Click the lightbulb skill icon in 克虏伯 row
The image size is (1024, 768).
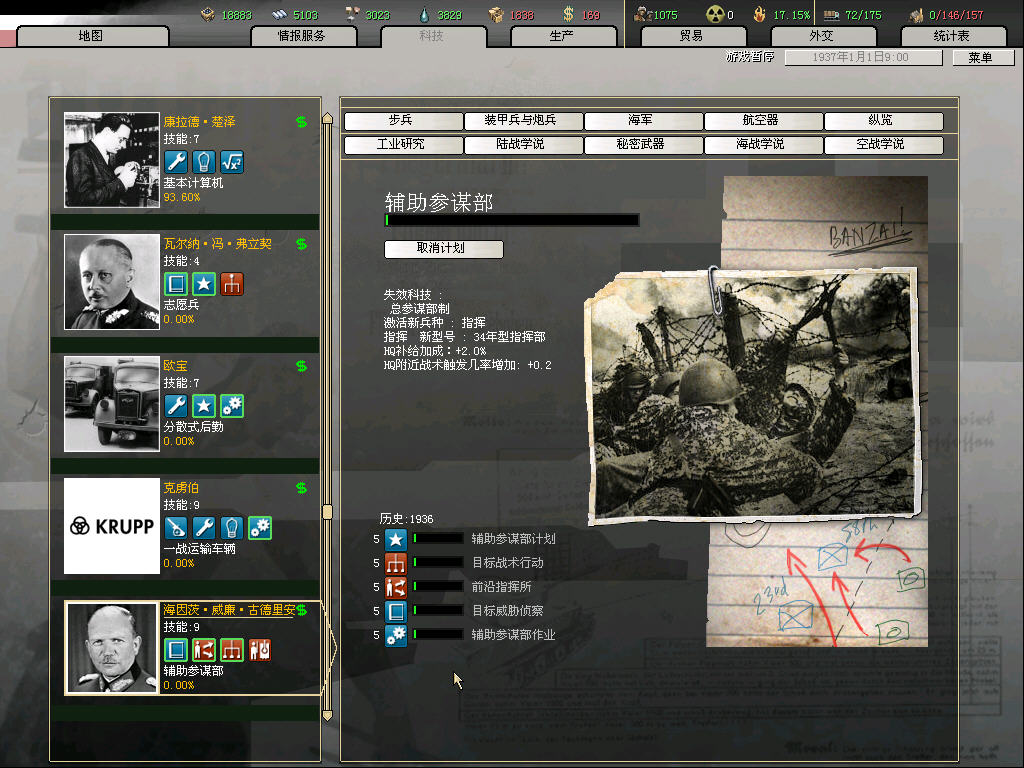[232, 527]
